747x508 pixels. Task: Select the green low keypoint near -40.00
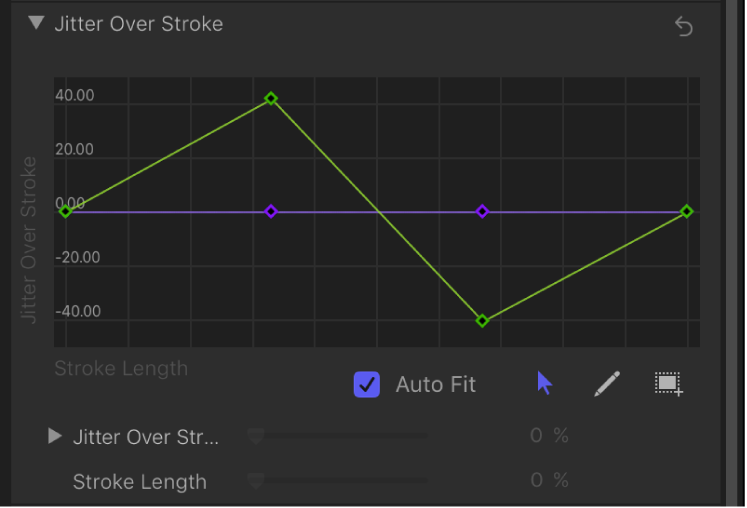[482, 321]
